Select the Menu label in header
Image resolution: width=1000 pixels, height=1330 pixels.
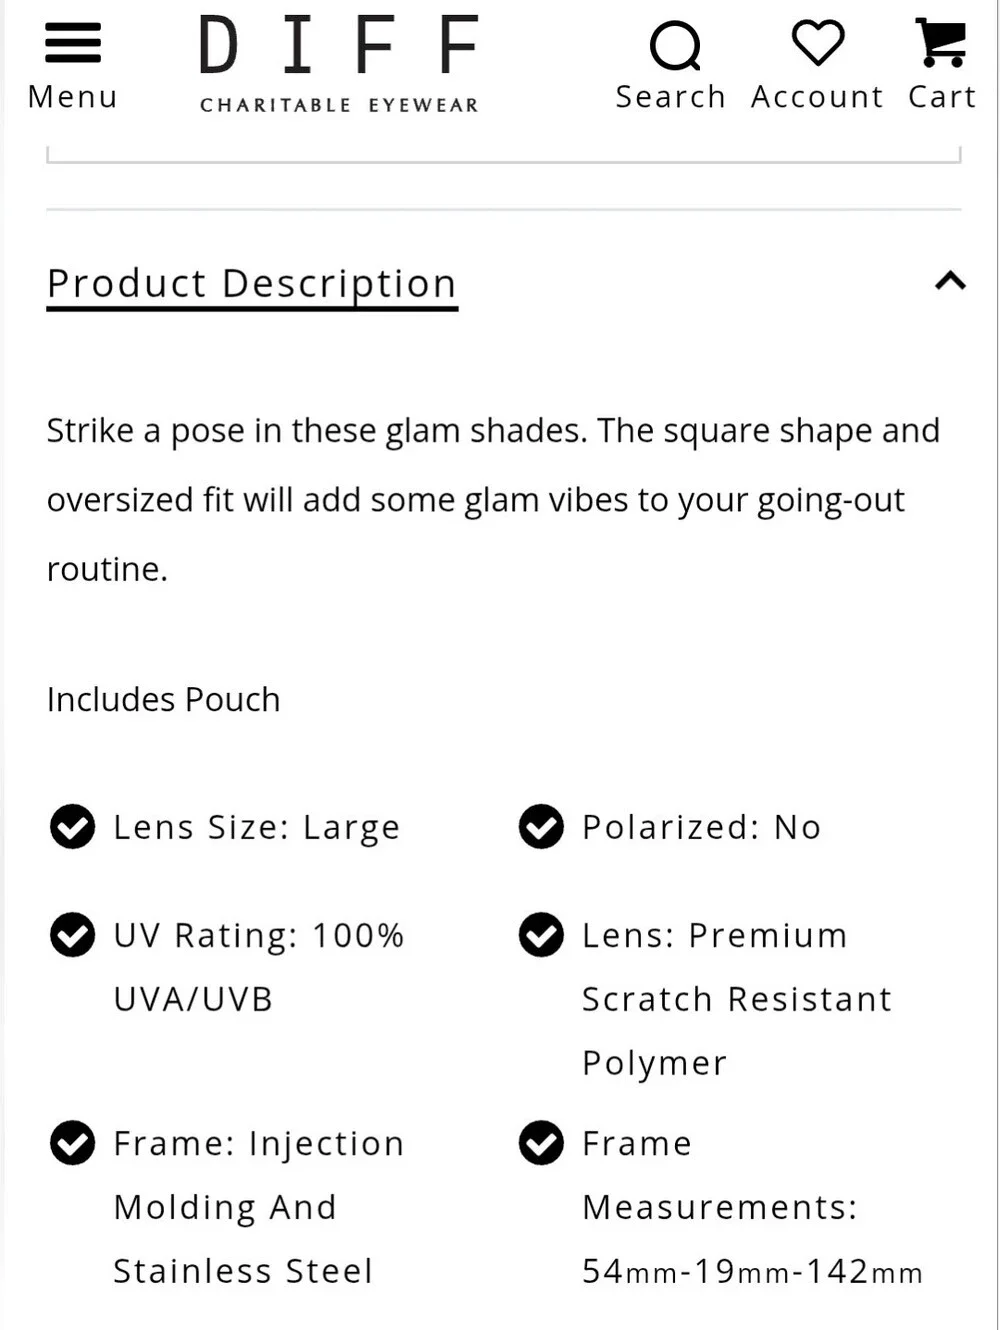(73, 97)
